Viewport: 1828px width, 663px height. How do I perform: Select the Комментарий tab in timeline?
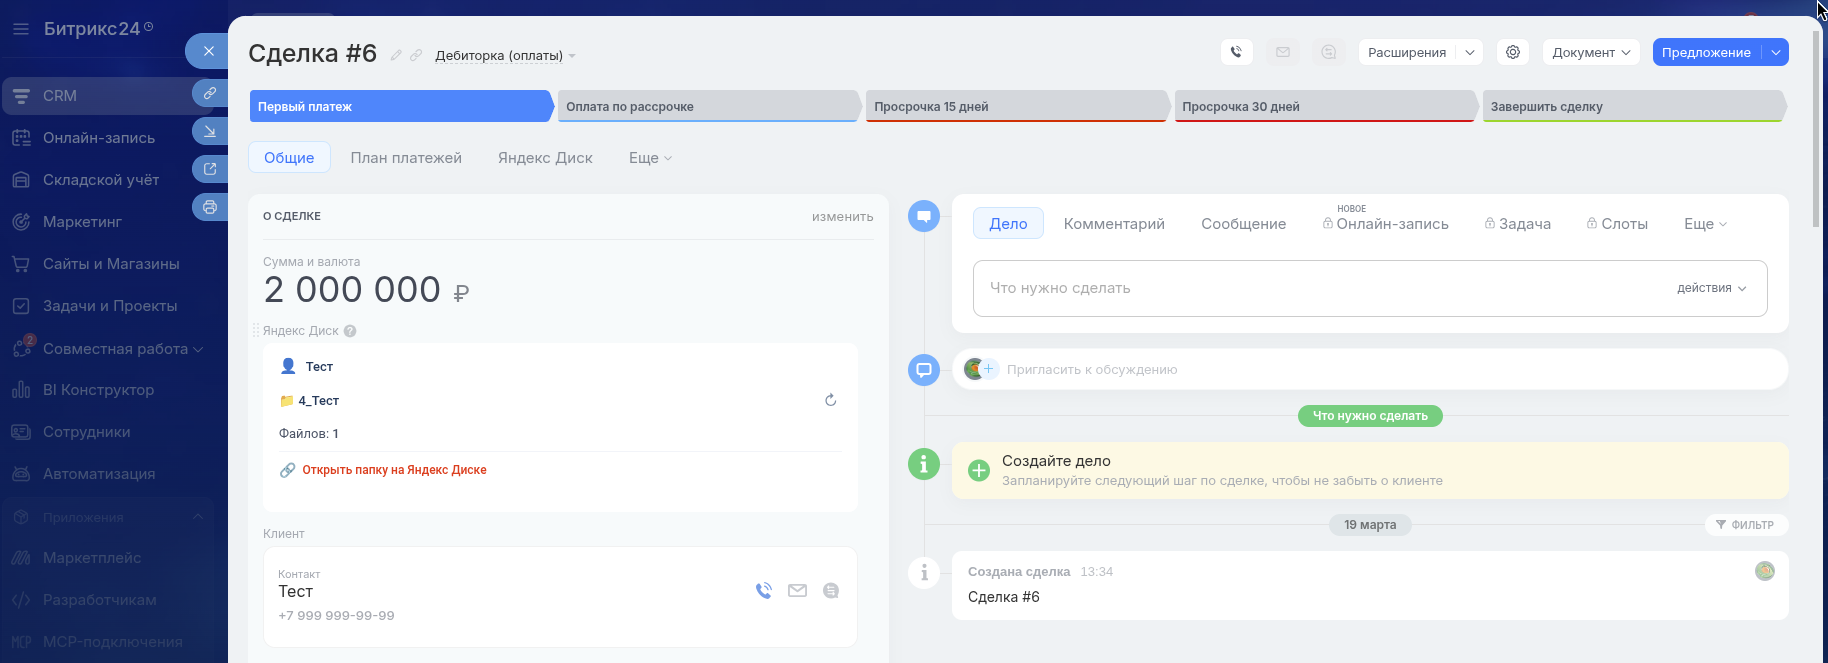click(1114, 224)
